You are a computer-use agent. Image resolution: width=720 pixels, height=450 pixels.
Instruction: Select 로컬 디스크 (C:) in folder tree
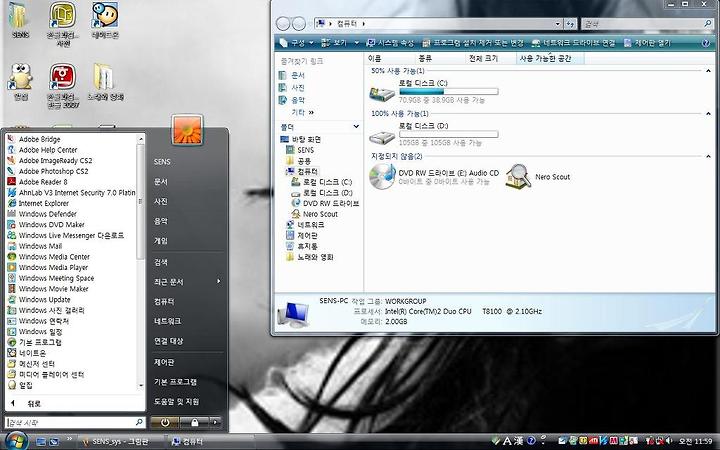pos(322,182)
